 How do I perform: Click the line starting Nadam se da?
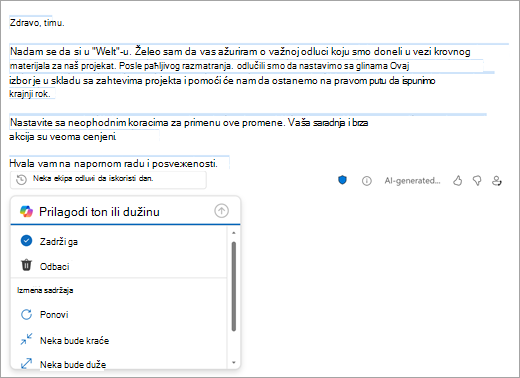[240, 52]
